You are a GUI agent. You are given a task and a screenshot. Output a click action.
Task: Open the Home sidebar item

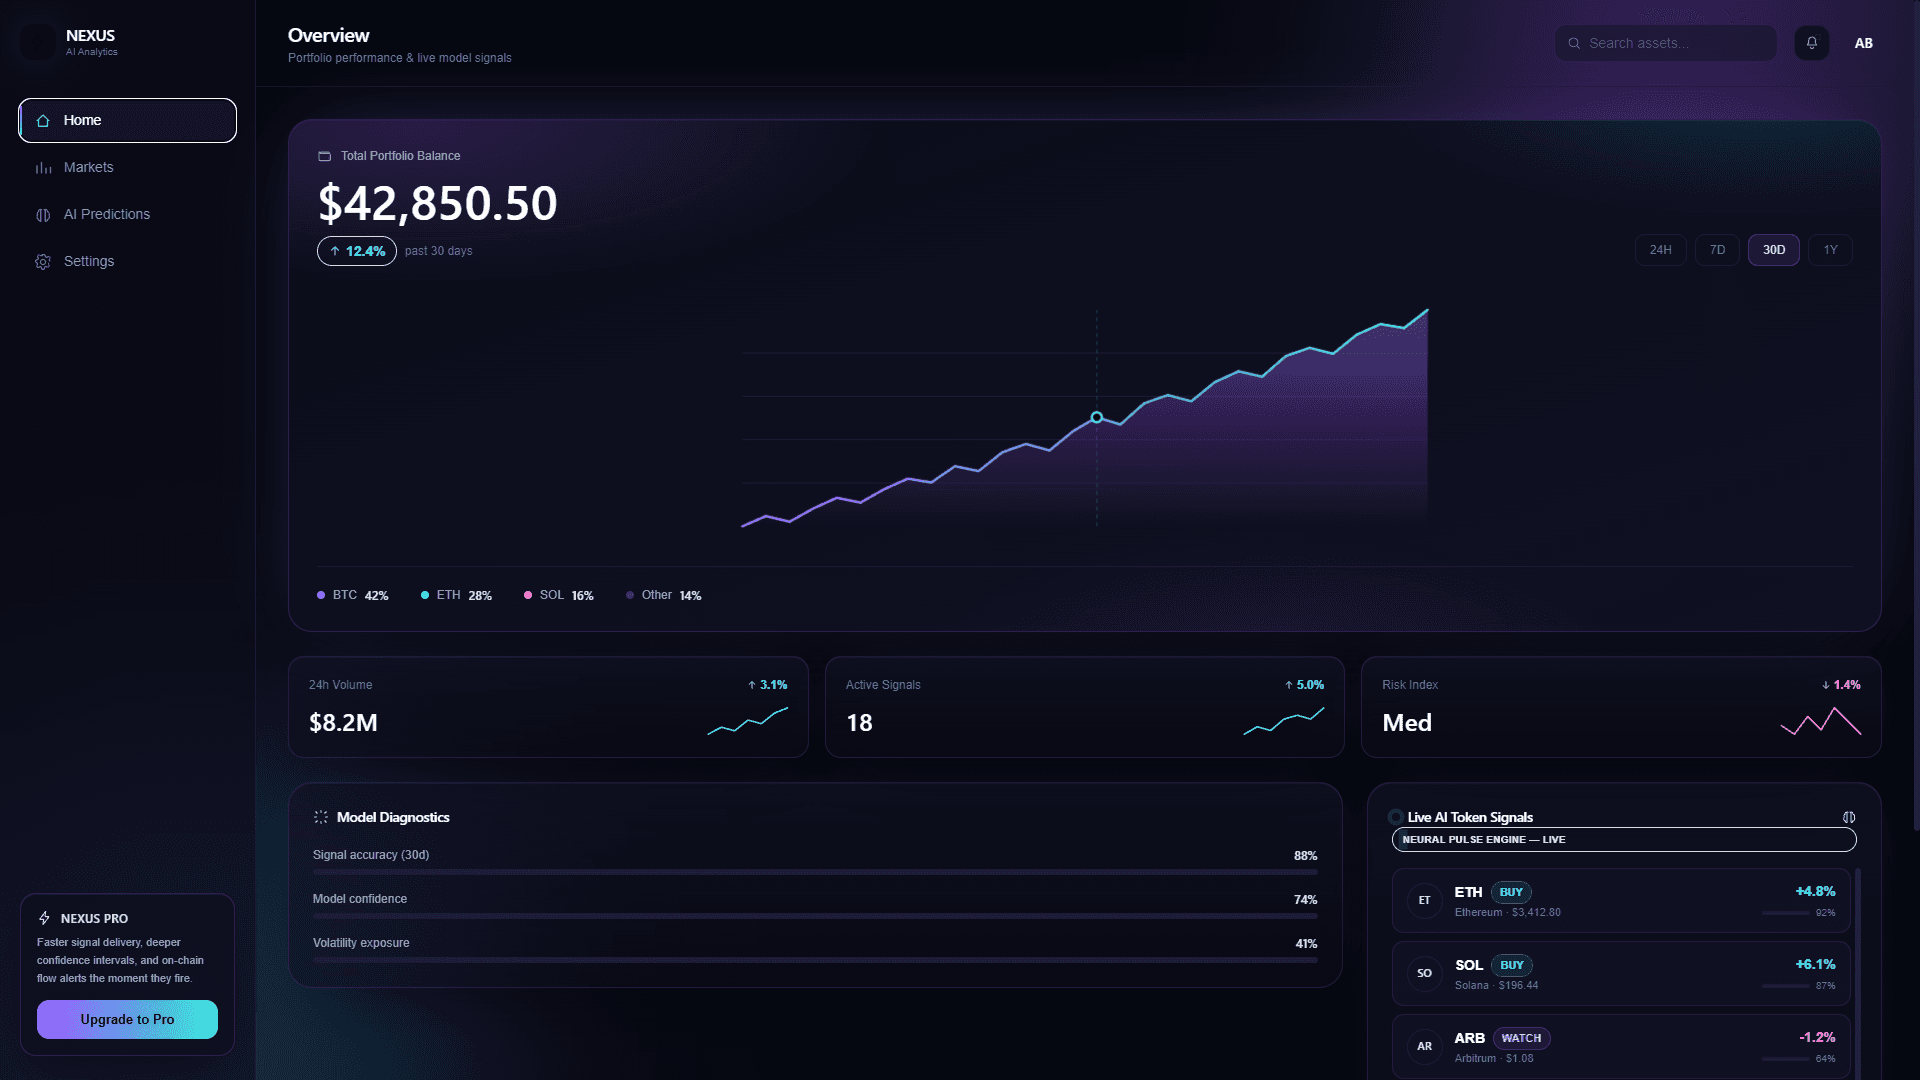pos(128,120)
